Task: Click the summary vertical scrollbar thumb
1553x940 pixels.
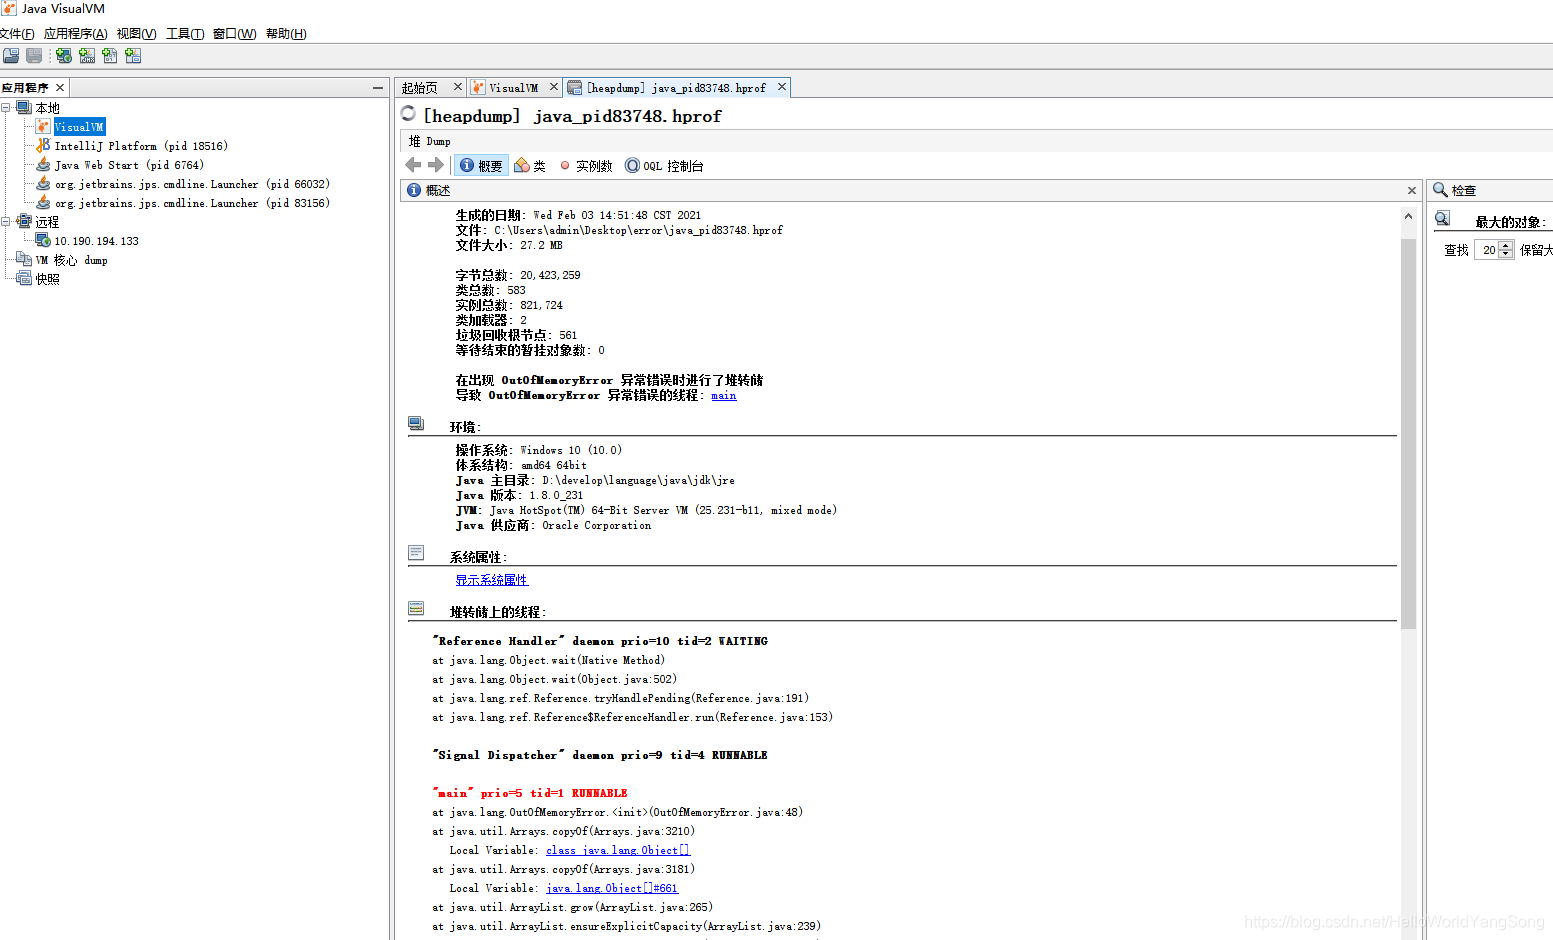Action: 1408,433
